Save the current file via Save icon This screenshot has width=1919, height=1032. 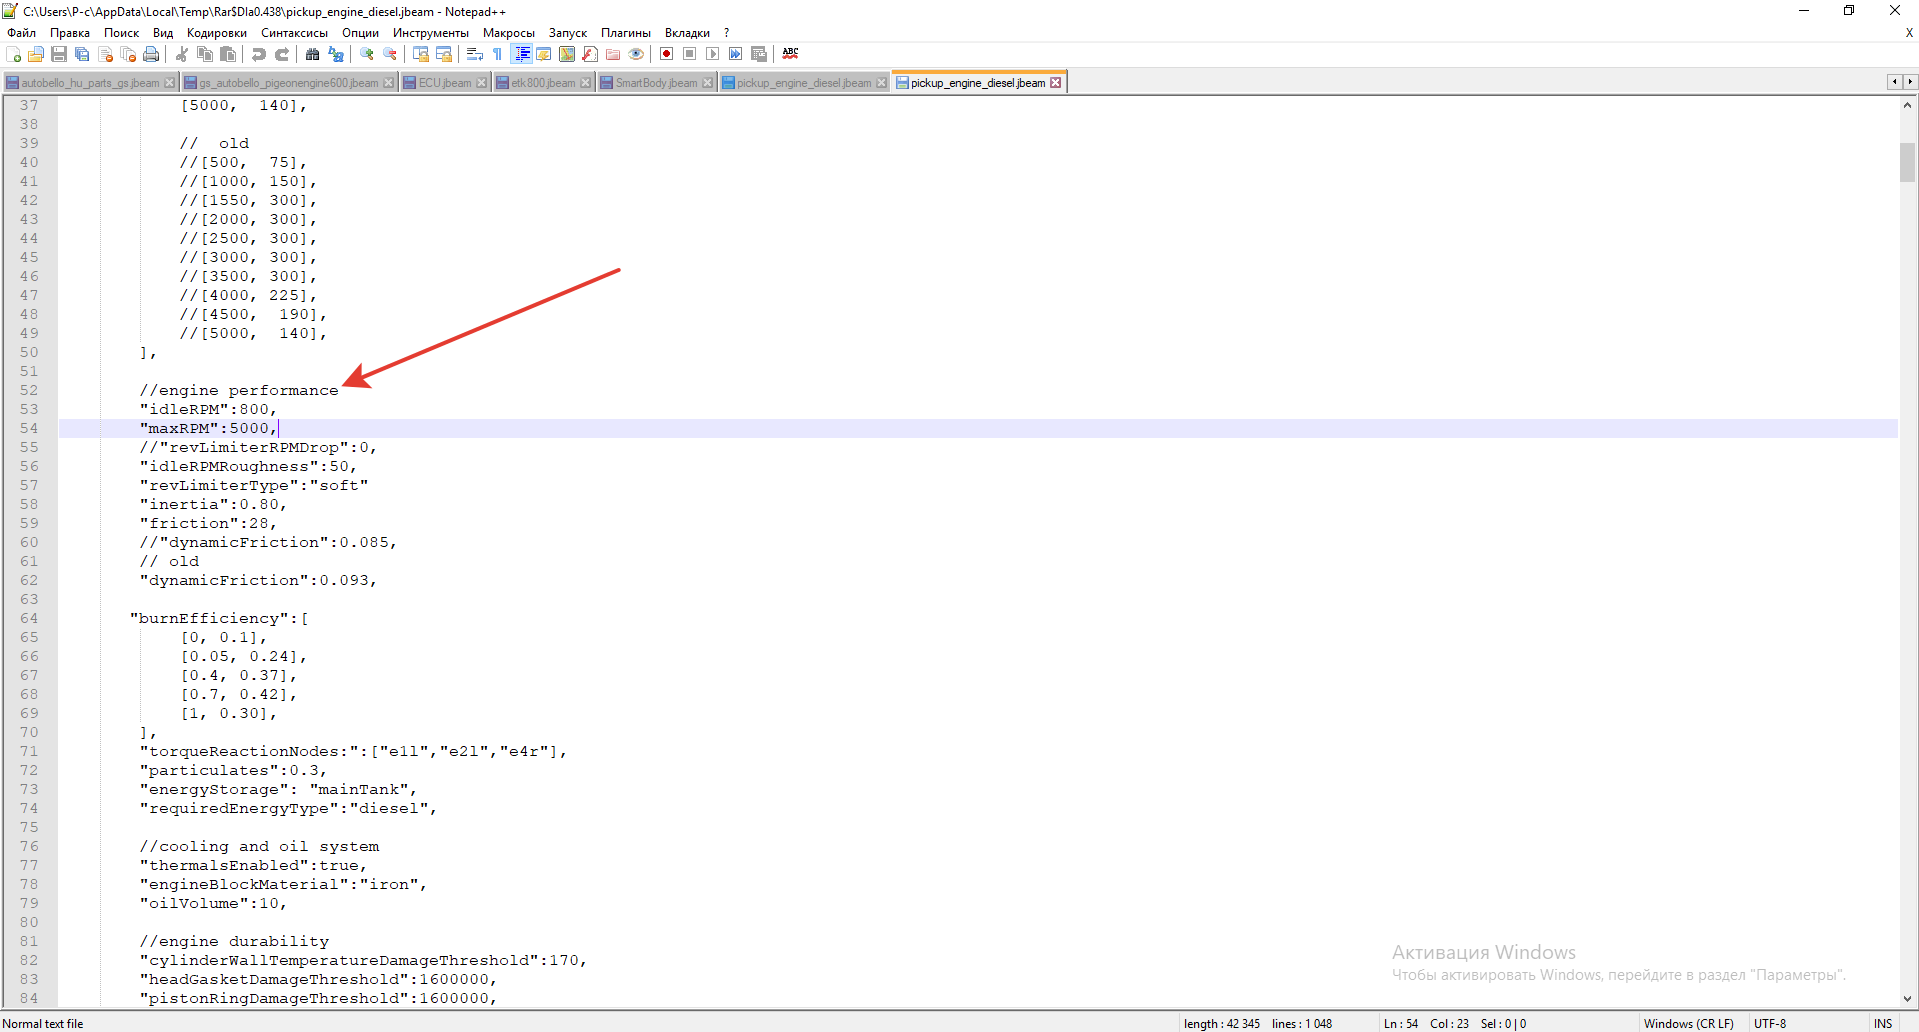59,54
